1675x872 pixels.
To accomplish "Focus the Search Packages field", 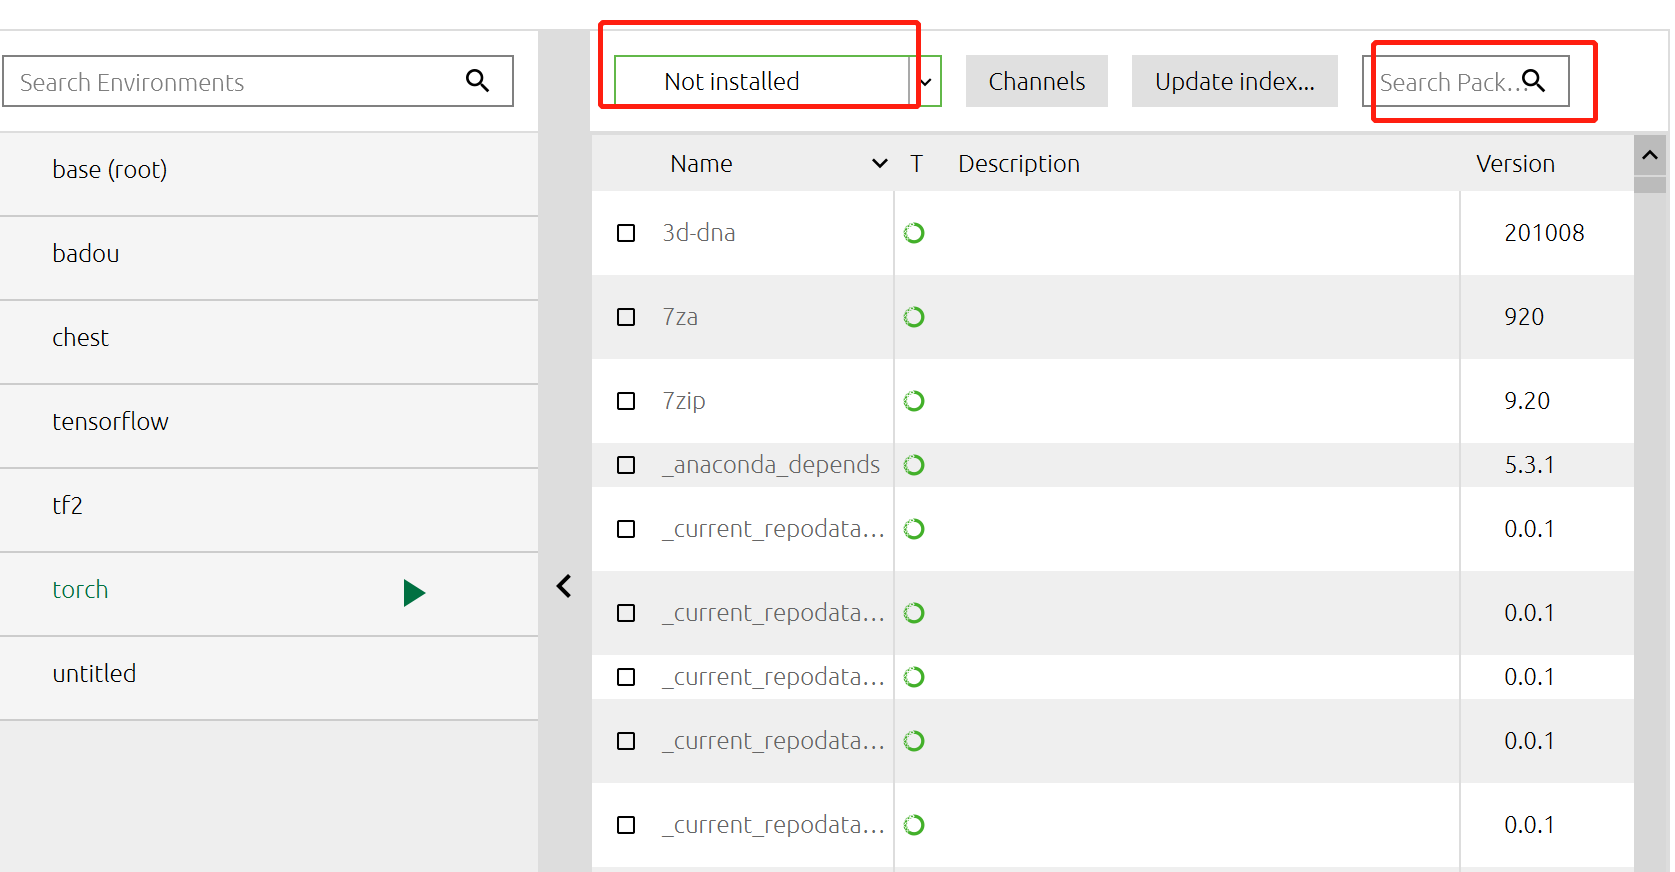I will [1466, 81].
